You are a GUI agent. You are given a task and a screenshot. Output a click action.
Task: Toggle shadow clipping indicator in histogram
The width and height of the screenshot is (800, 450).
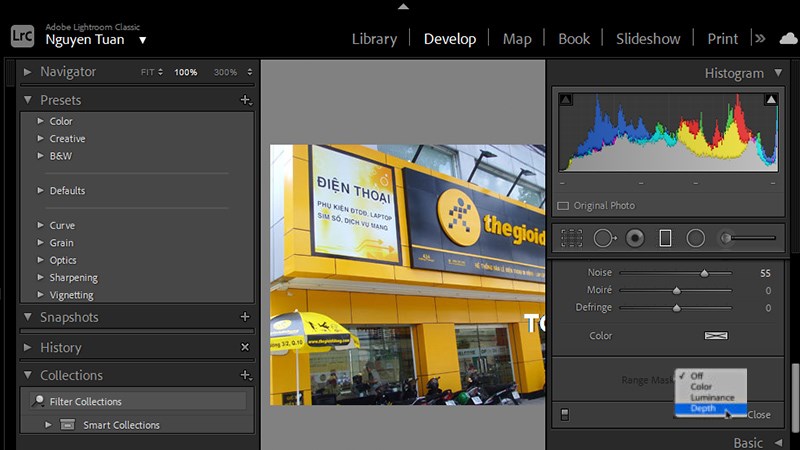coord(565,99)
